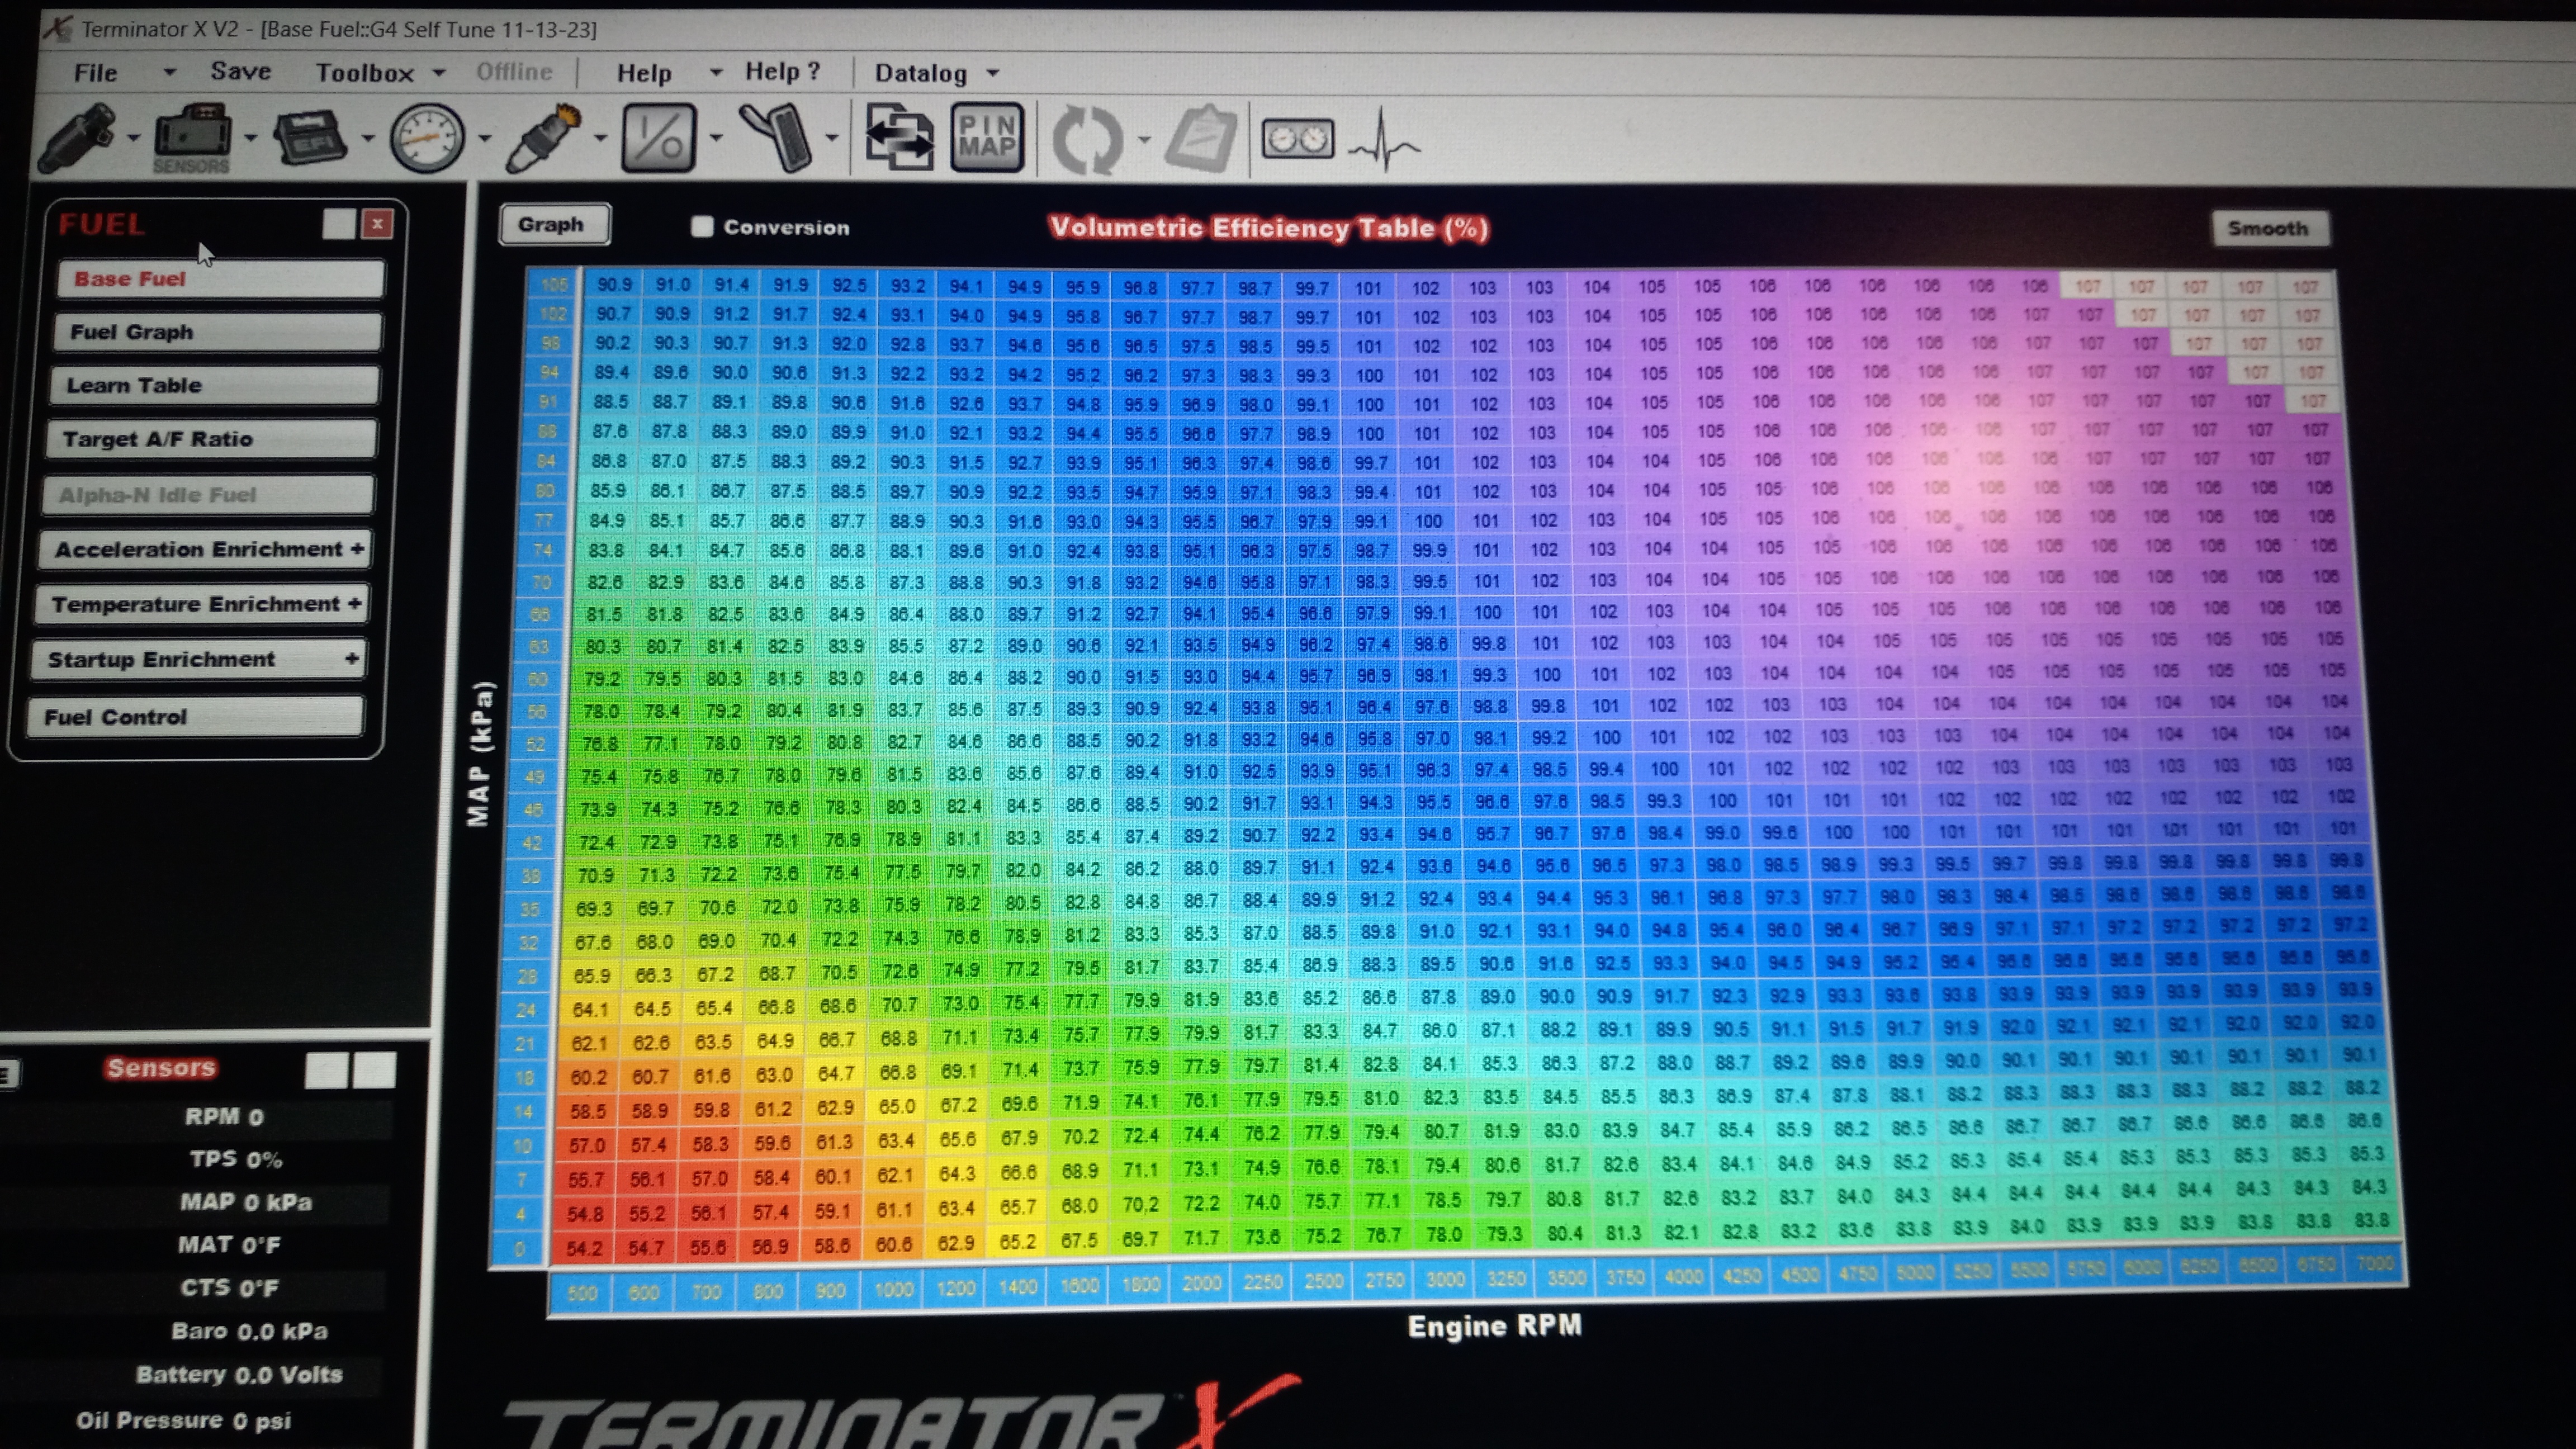The image size is (2576, 1449).
Task: Select 7000 RPM column header
Action: [2375, 1263]
